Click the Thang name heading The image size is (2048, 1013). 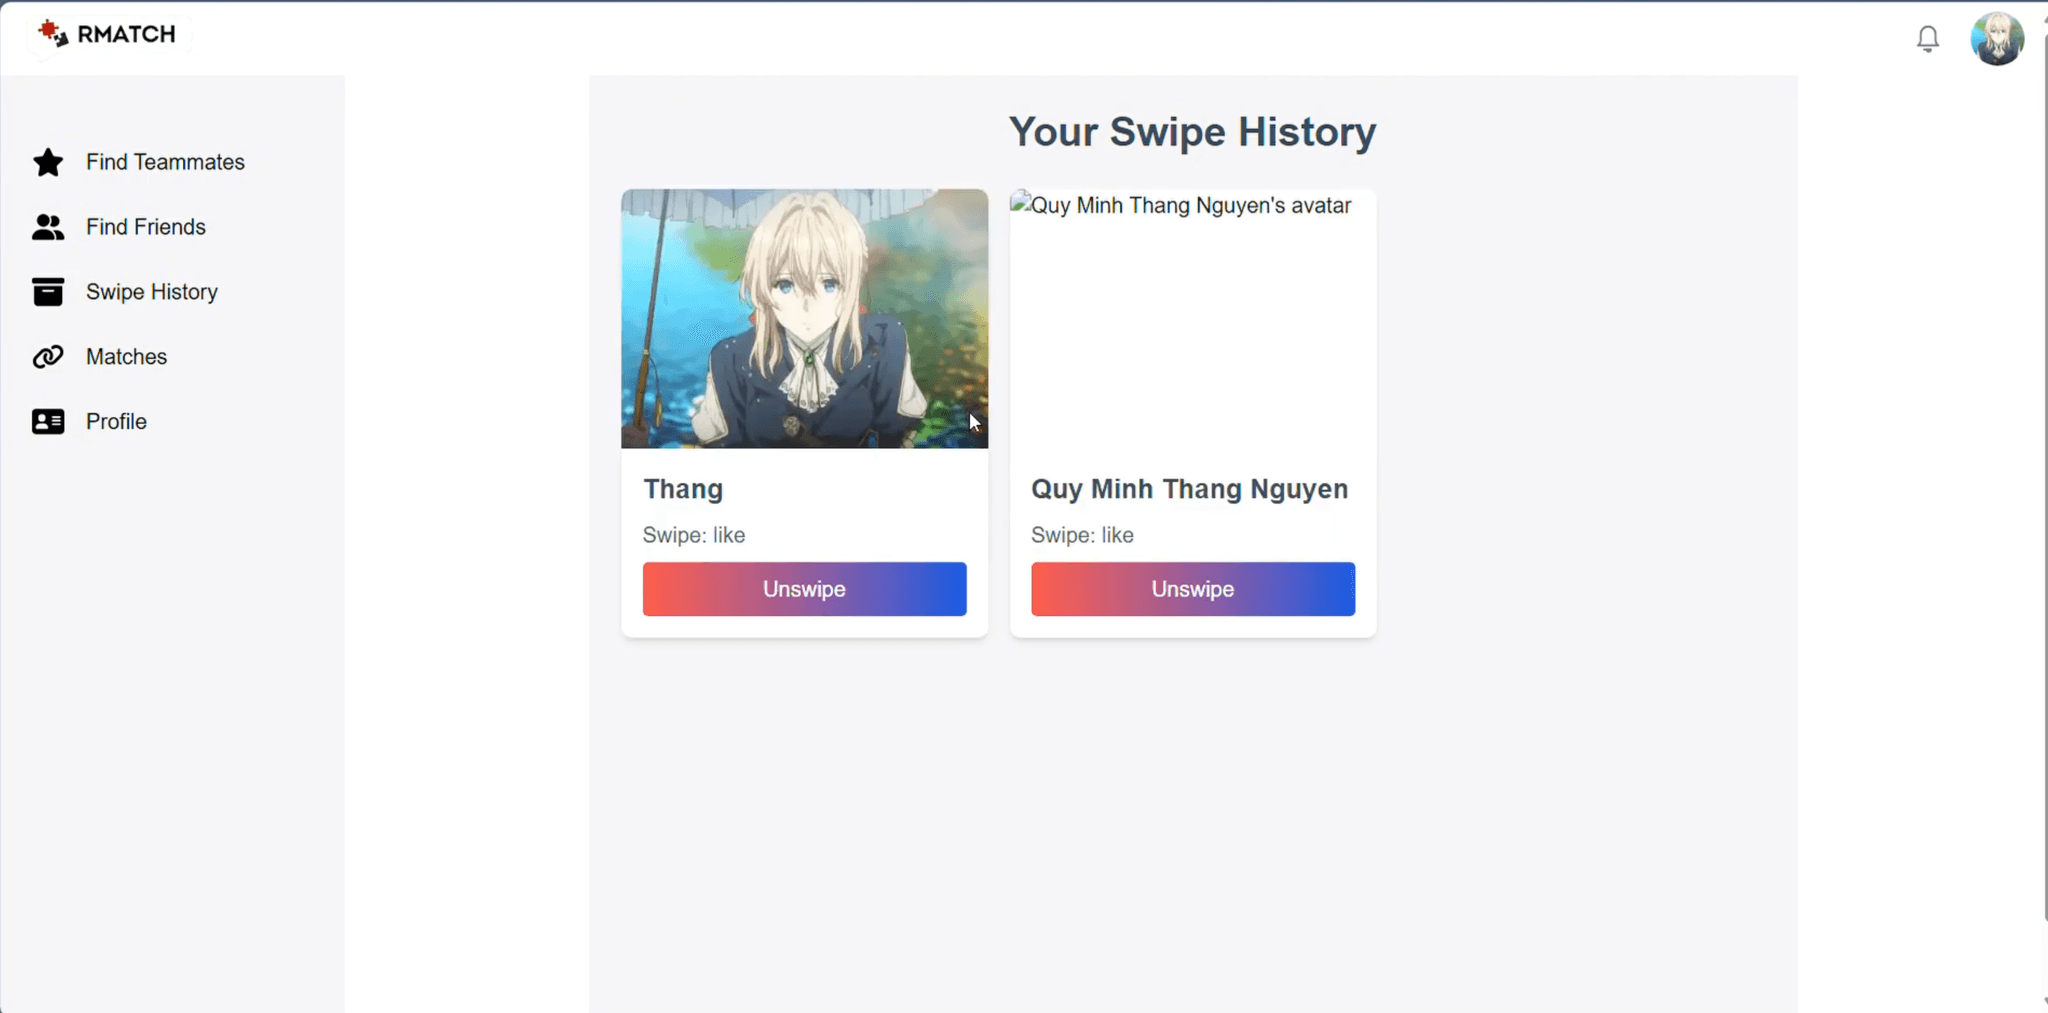coord(683,489)
